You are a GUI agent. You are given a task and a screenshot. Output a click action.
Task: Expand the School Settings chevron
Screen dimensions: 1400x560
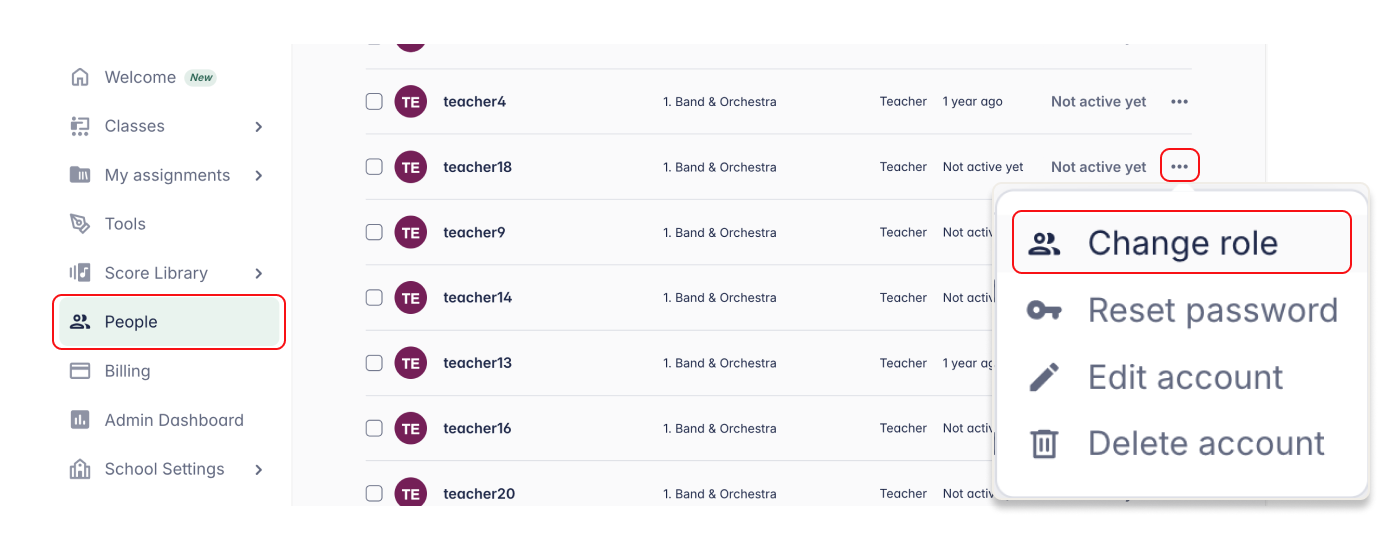pos(259,469)
